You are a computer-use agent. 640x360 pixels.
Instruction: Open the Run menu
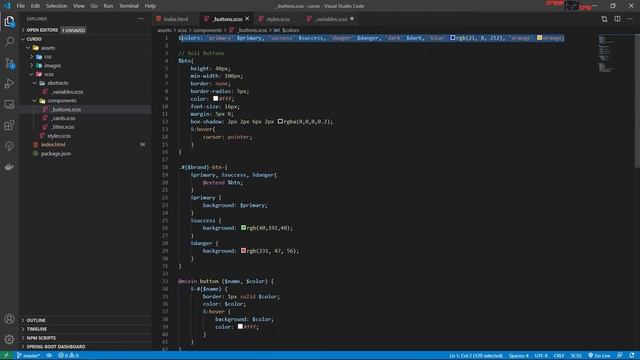pos(108,6)
